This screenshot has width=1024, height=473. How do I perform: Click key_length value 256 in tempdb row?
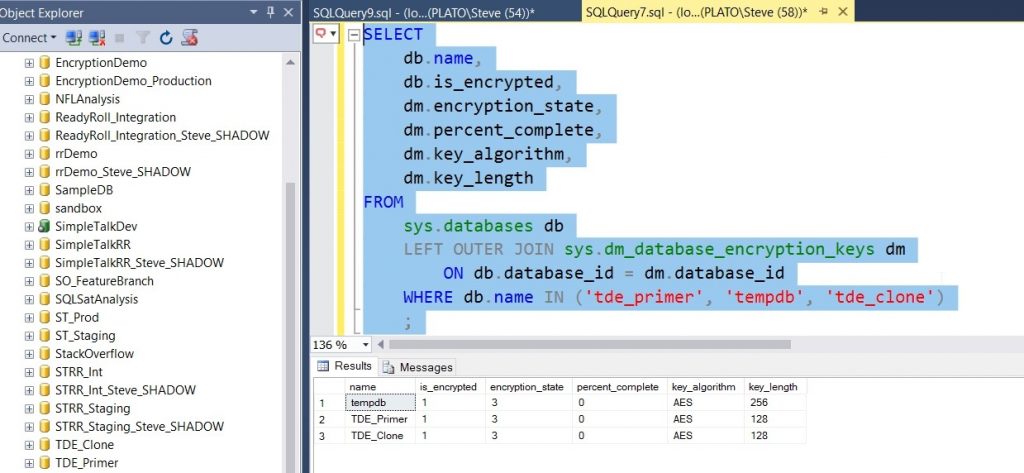point(775,402)
